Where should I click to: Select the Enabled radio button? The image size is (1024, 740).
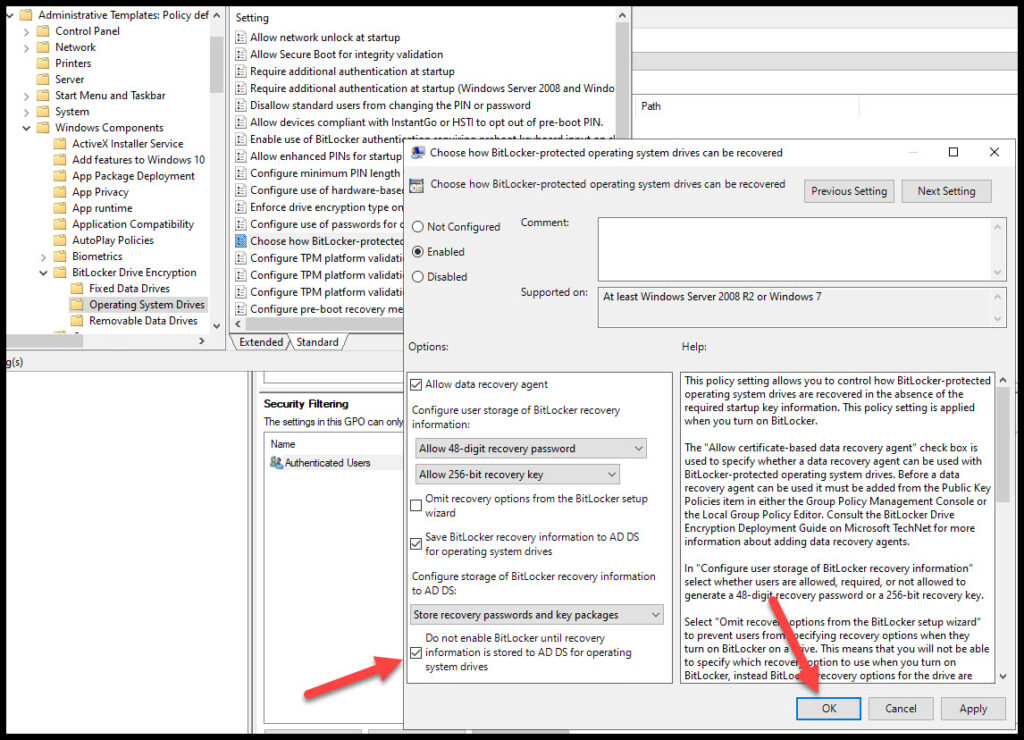point(418,251)
